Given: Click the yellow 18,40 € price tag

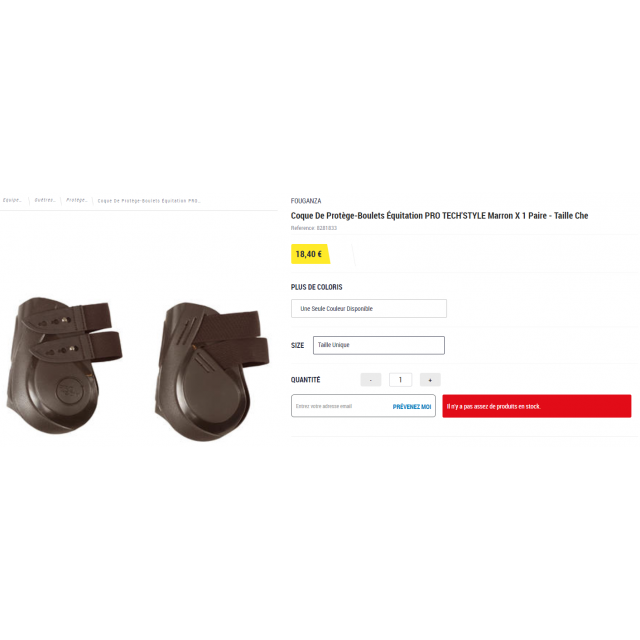Looking at the screenshot, I should (x=310, y=254).
